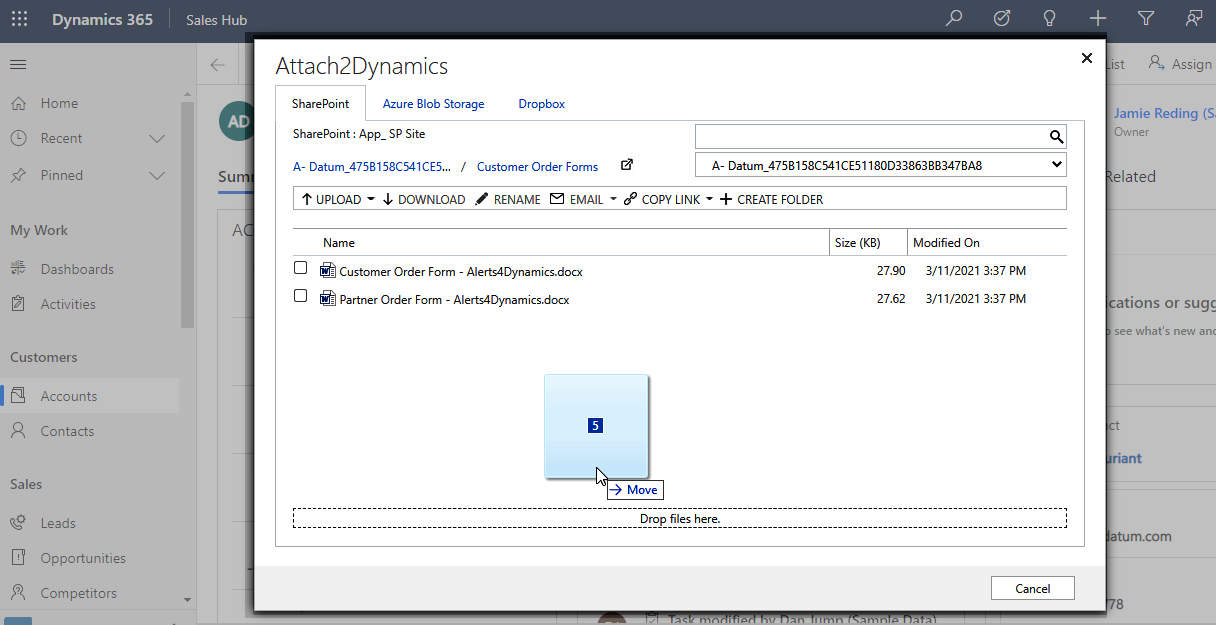The image size is (1216, 625).
Task: Click the Activities clipboard icon
Action: pos(18,304)
